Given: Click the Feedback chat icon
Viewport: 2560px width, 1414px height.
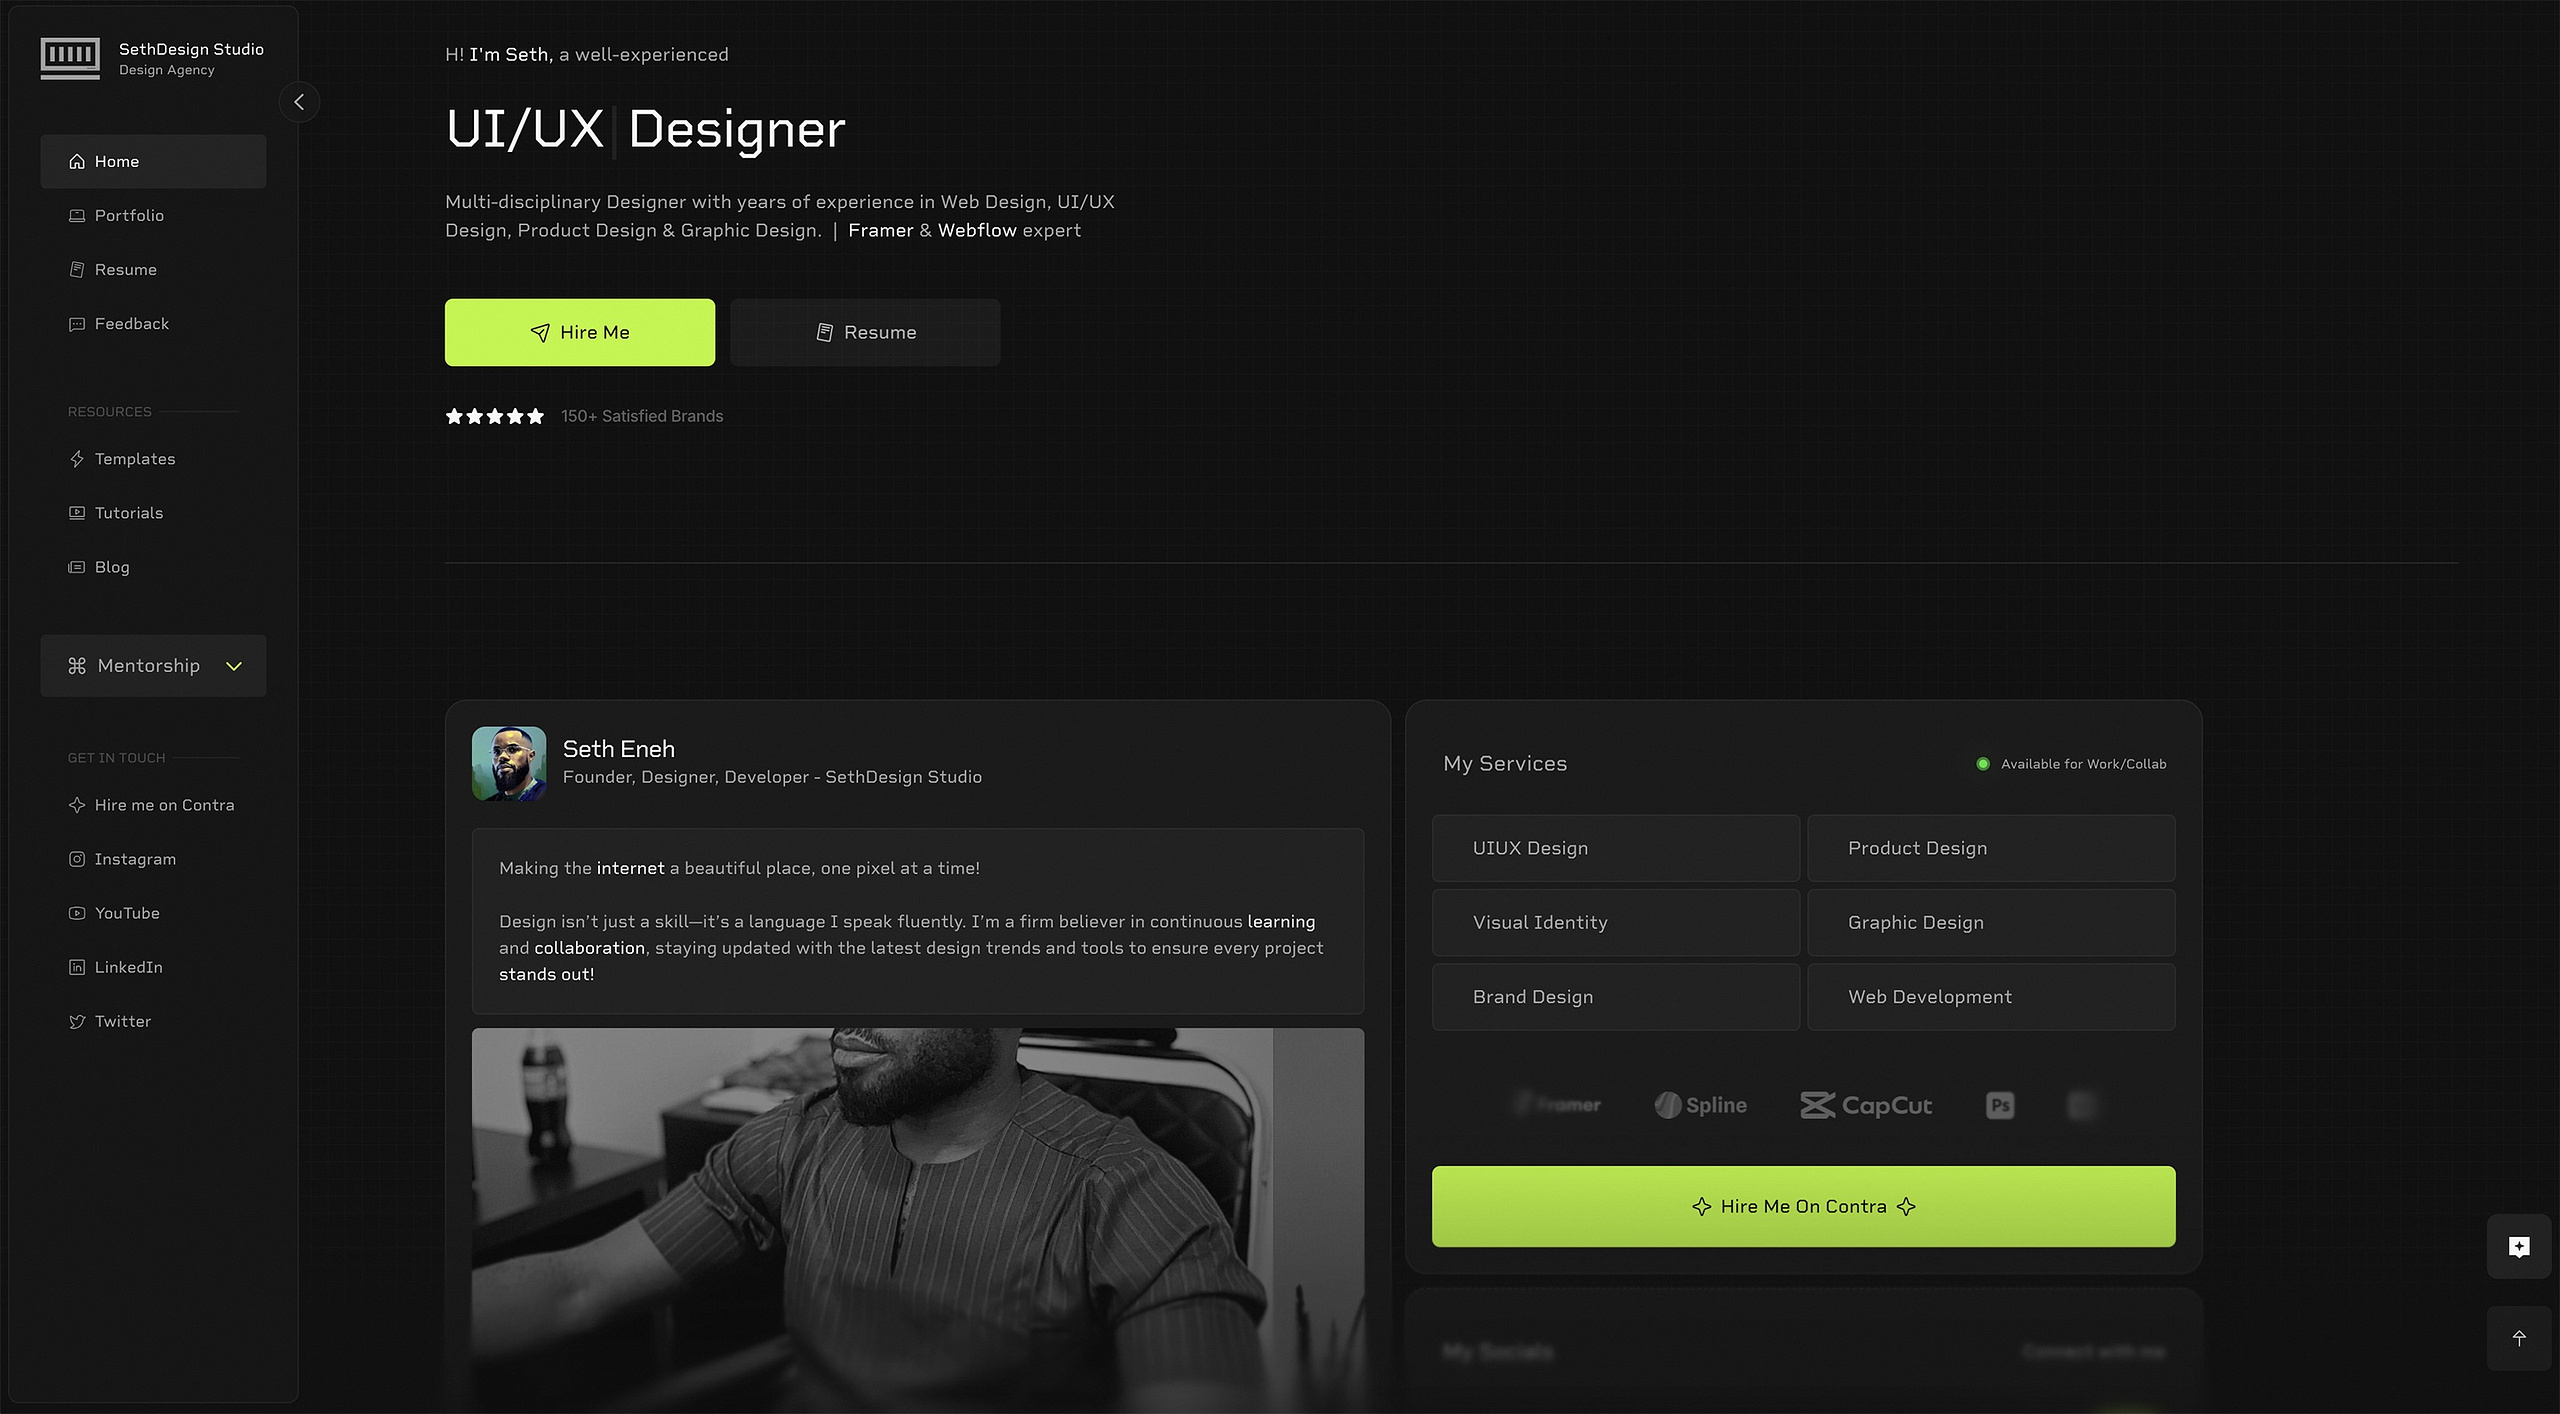Looking at the screenshot, I should click(77, 324).
